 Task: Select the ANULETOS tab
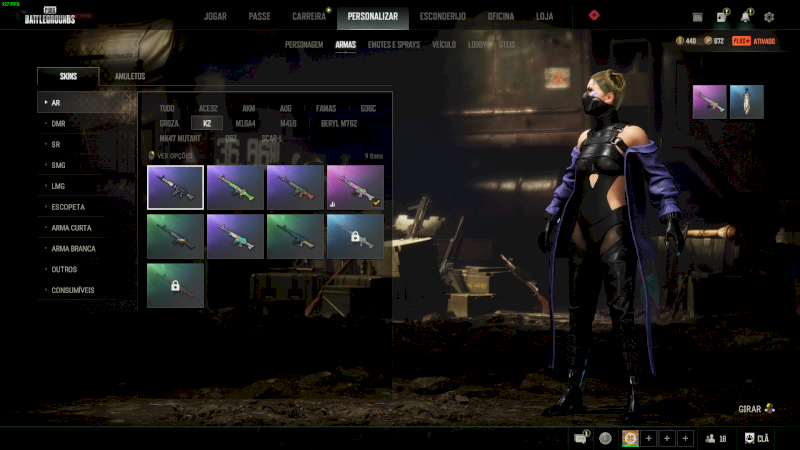click(130, 77)
